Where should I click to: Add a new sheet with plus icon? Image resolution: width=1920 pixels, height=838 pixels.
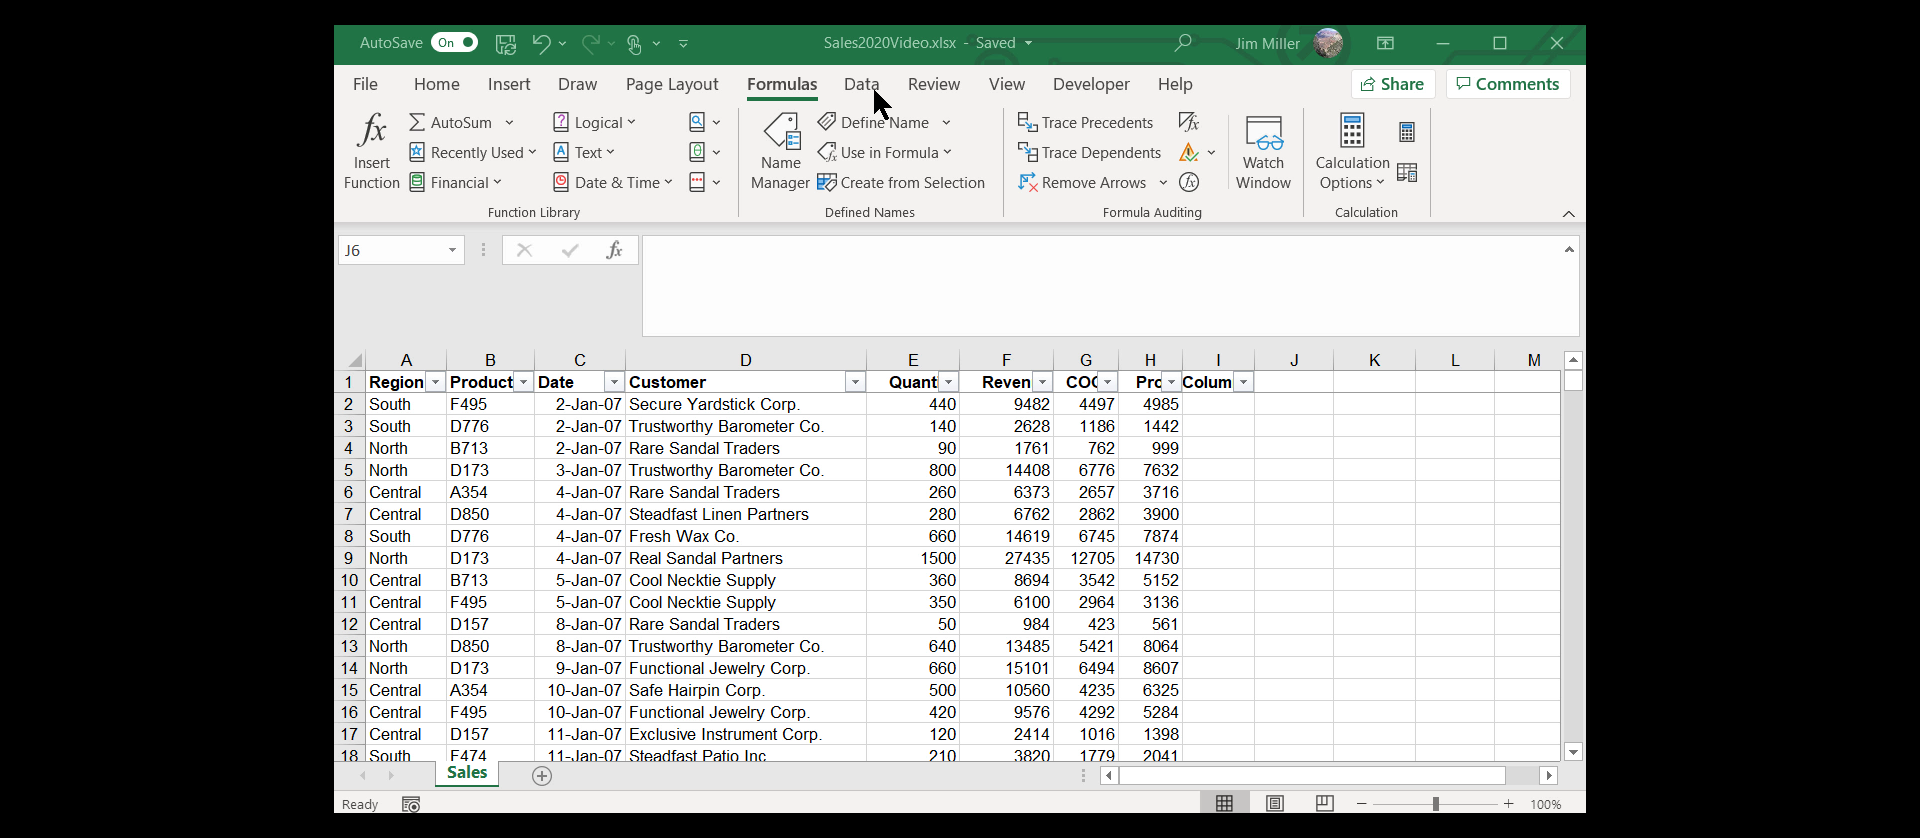pyautogui.click(x=542, y=776)
